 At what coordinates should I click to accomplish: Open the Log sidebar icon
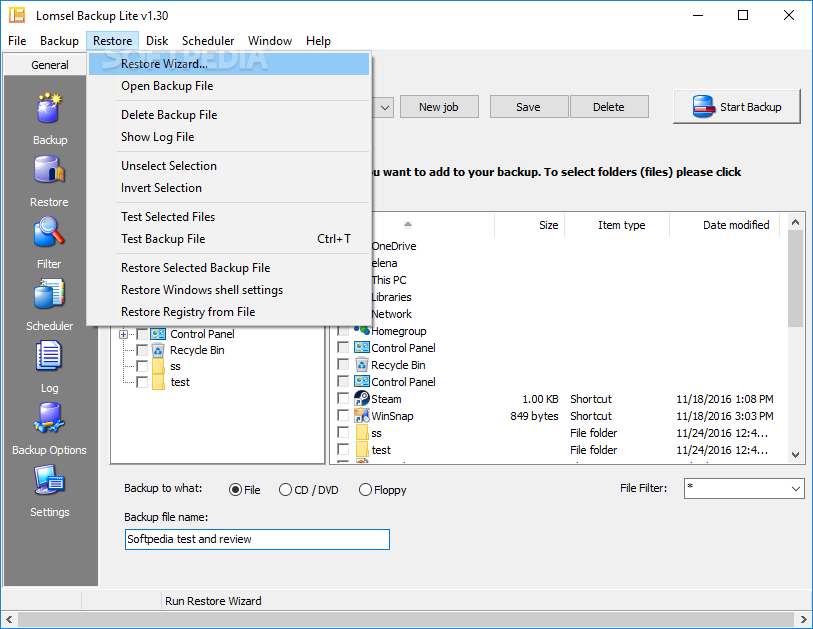pyautogui.click(x=49, y=356)
